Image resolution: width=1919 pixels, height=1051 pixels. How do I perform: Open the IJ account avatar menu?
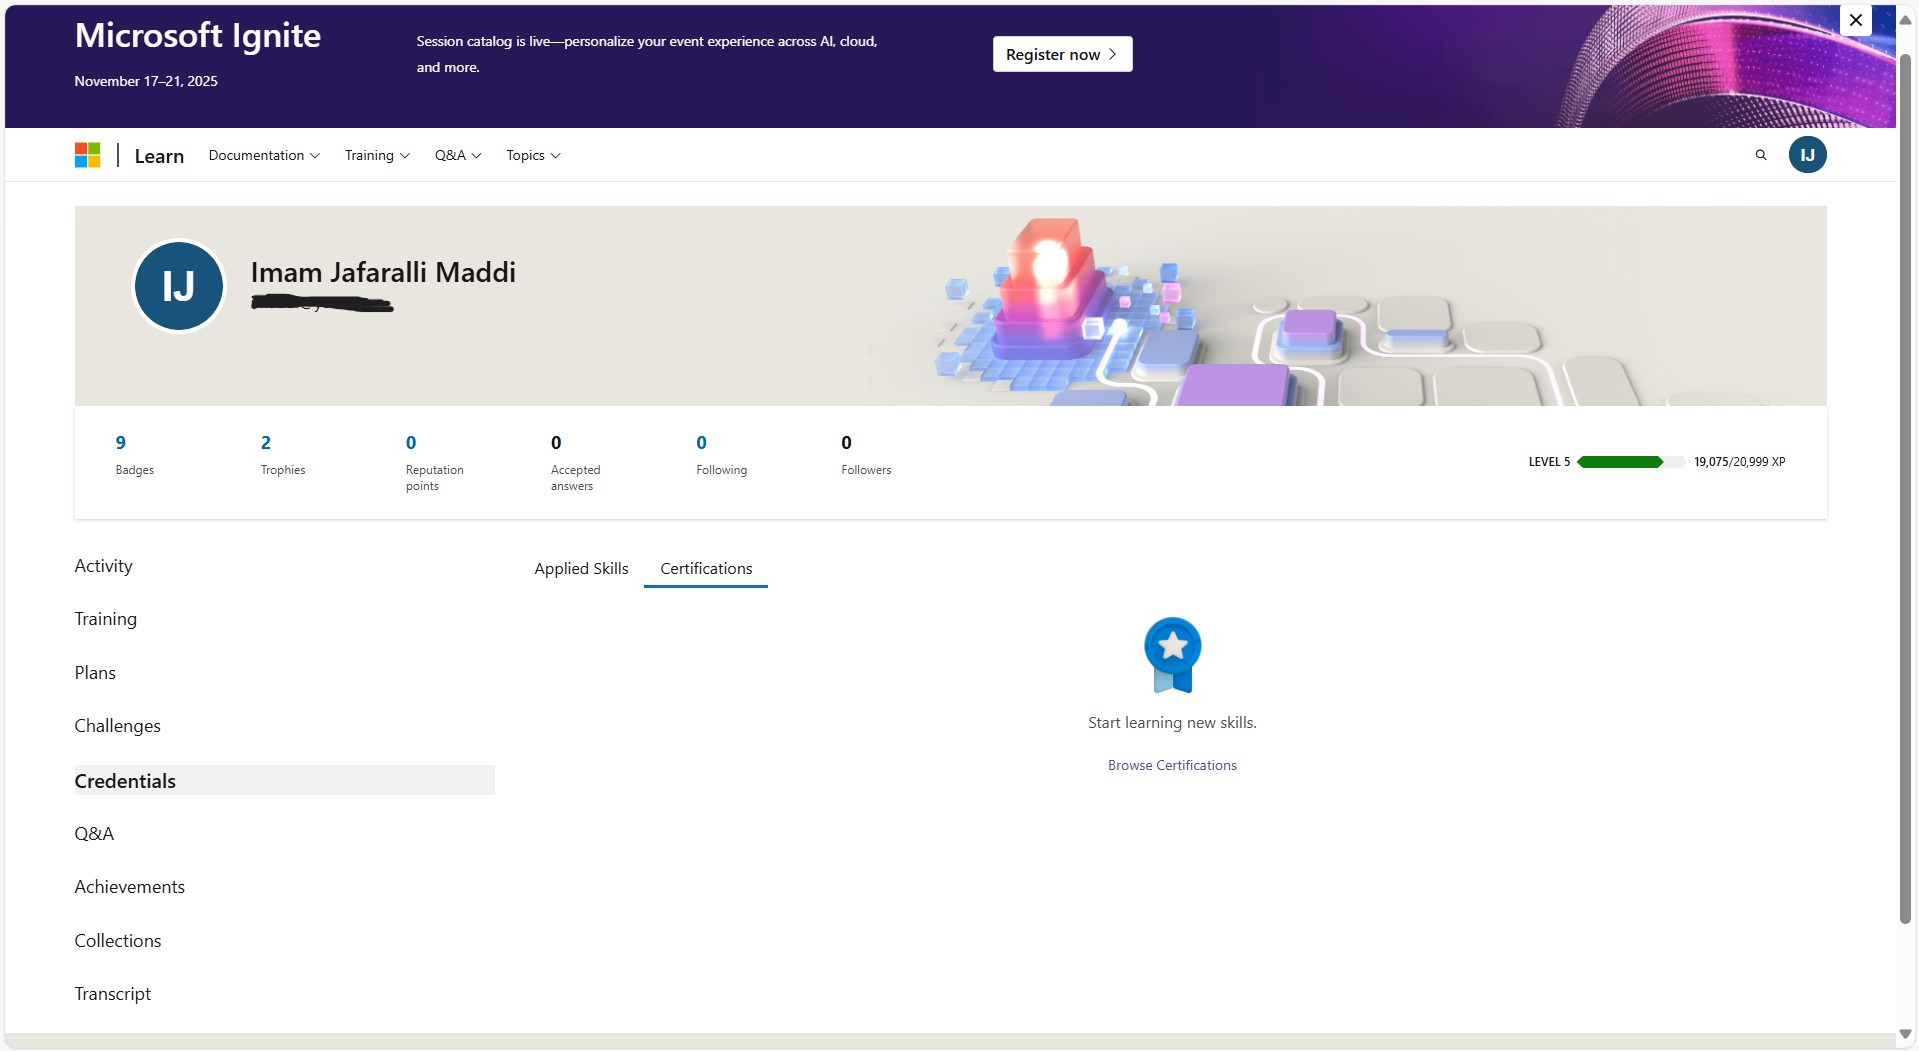pyautogui.click(x=1807, y=155)
